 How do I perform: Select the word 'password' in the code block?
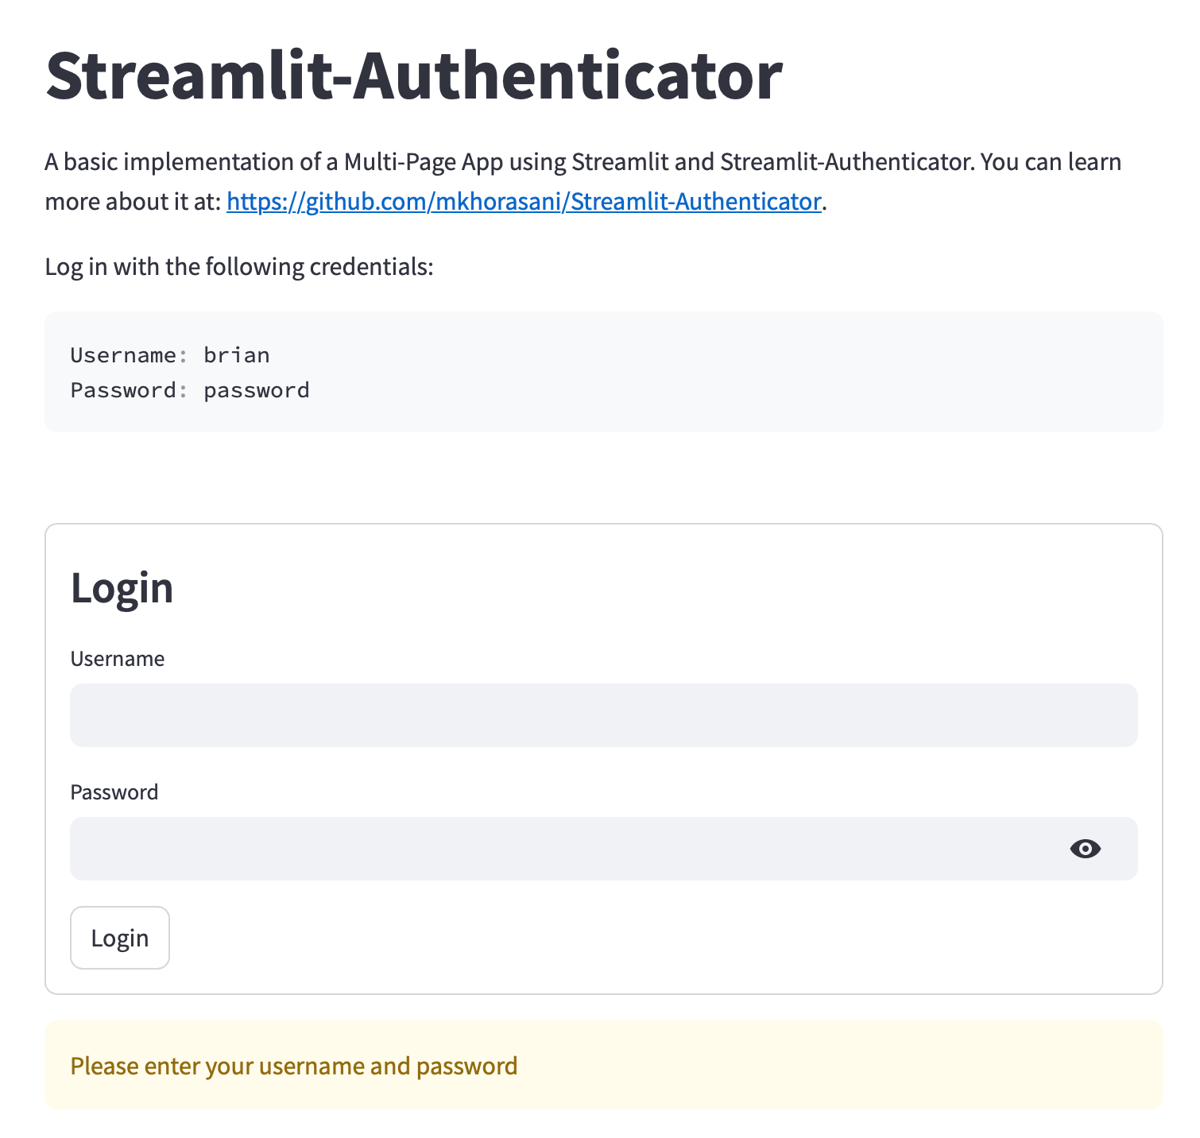tap(256, 390)
